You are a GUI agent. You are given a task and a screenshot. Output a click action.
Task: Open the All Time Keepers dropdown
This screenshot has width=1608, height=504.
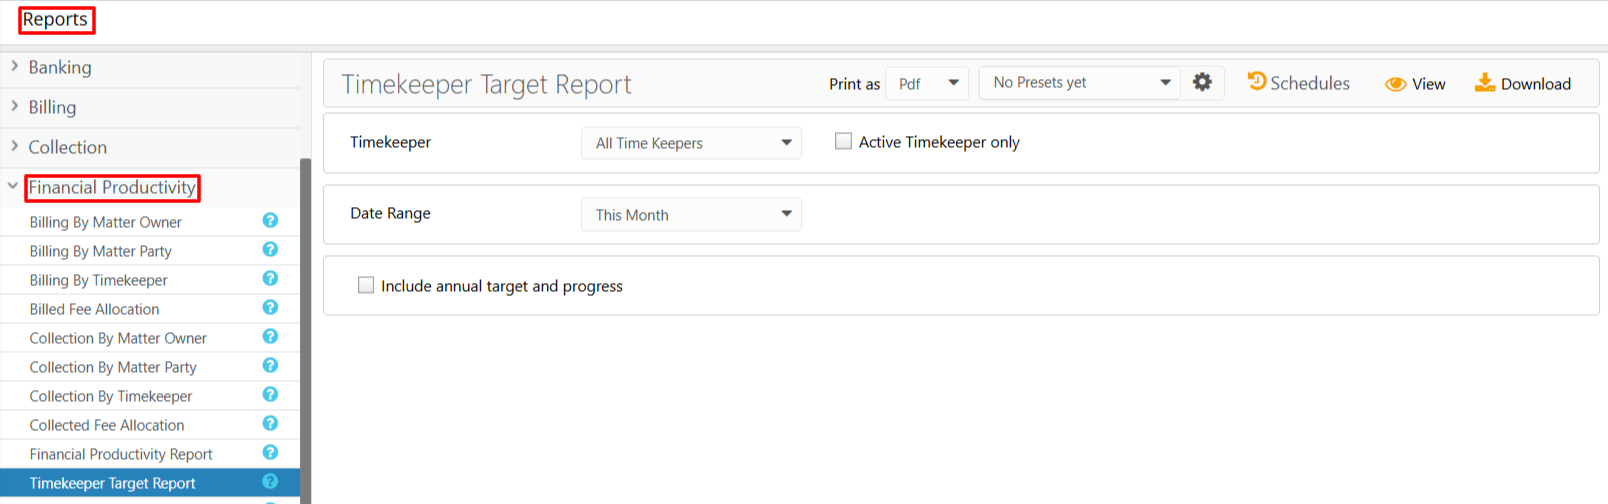(691, 143)
